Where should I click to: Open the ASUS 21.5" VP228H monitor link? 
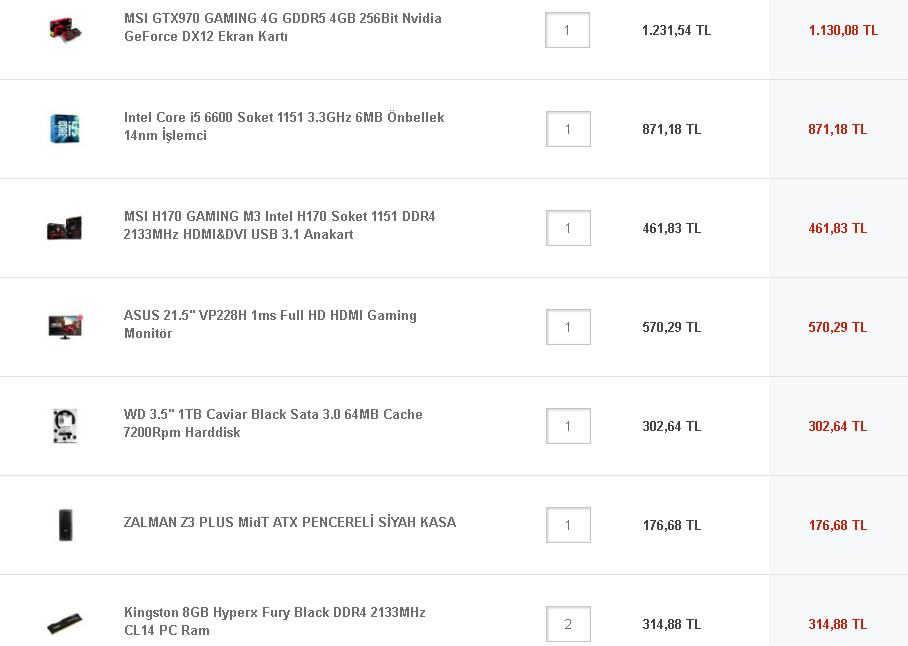tap(270, 325)
